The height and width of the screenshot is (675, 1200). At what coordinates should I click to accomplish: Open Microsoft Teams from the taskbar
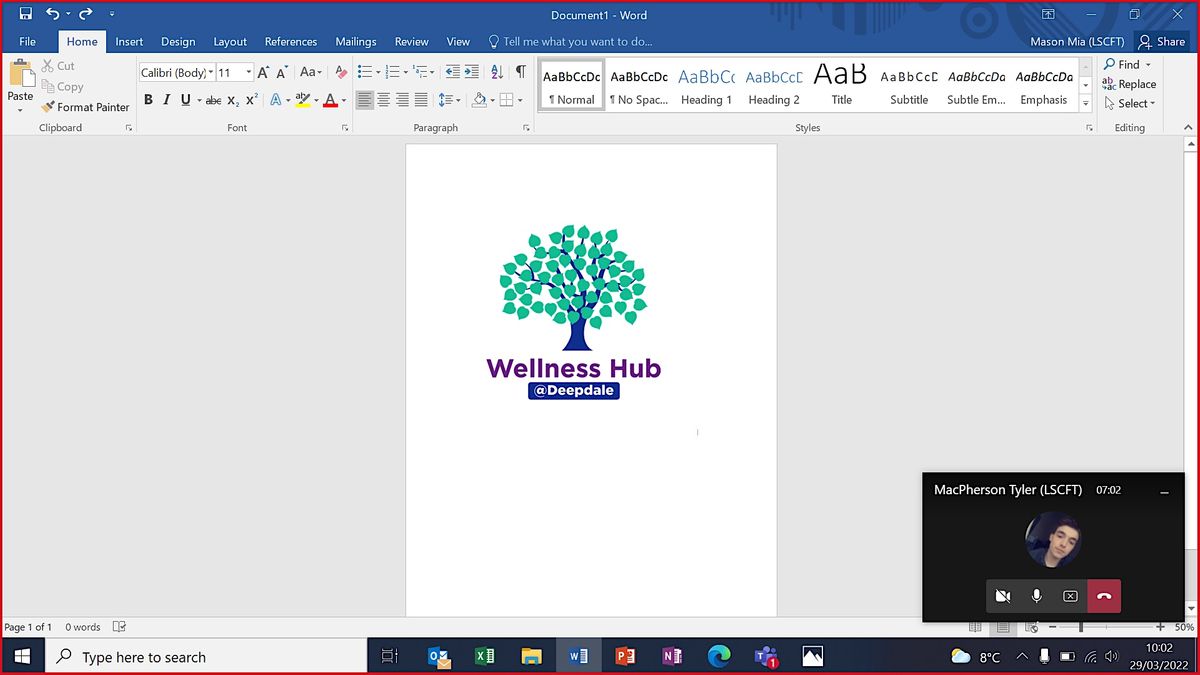(766, 656)
